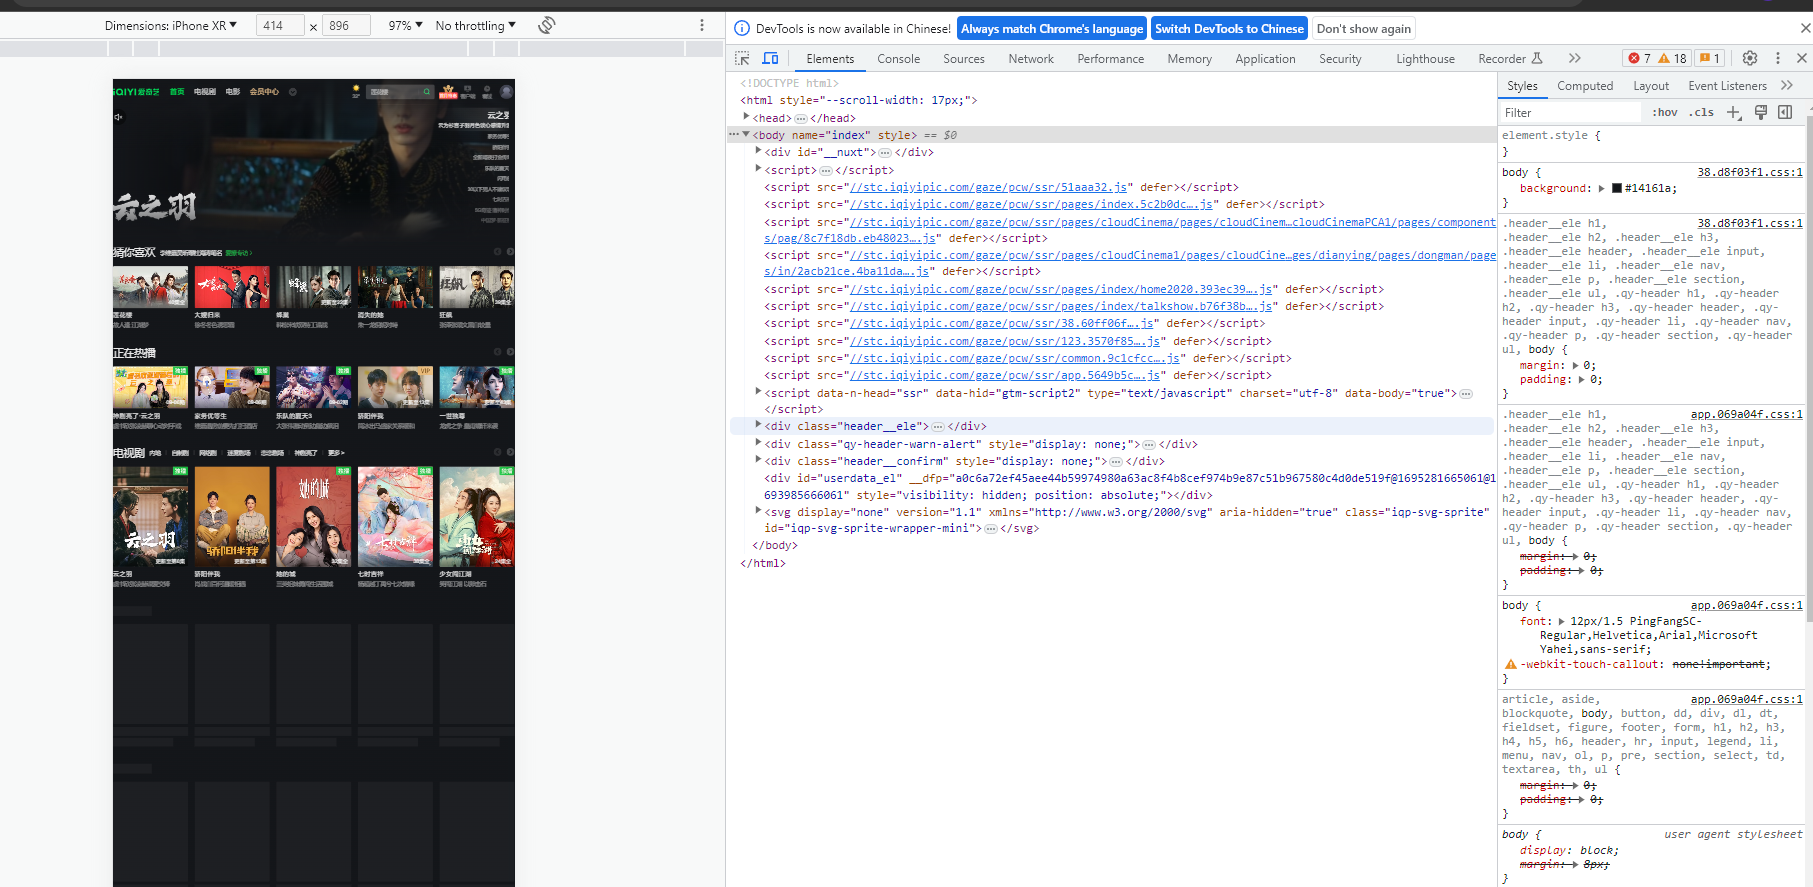
Task: Open the 38.d8f03f1.css:1 source link for body background
Action: 1749,172
